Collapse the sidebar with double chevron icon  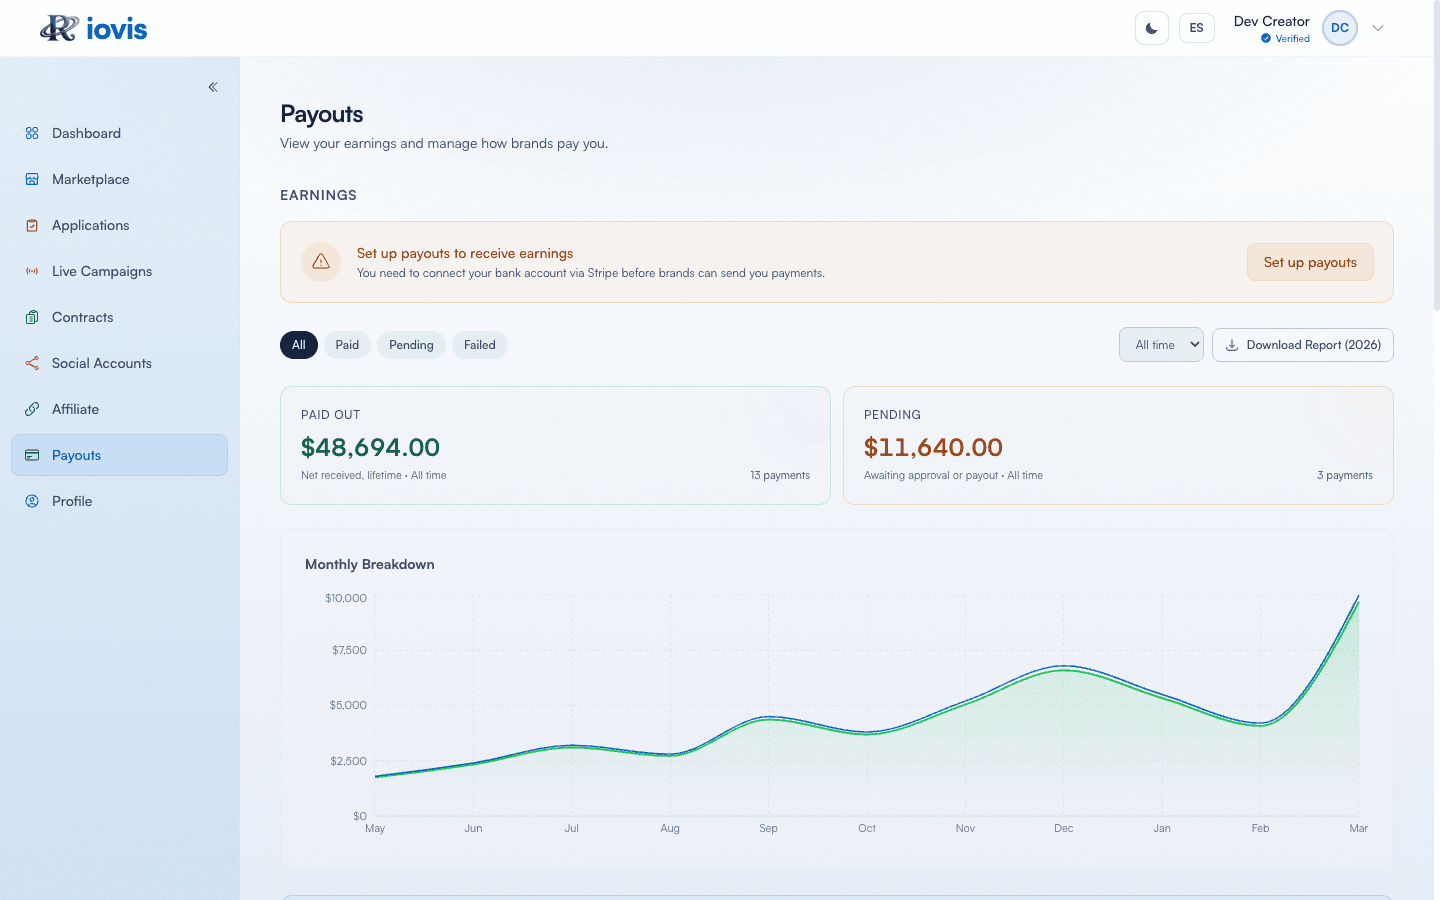213,87
